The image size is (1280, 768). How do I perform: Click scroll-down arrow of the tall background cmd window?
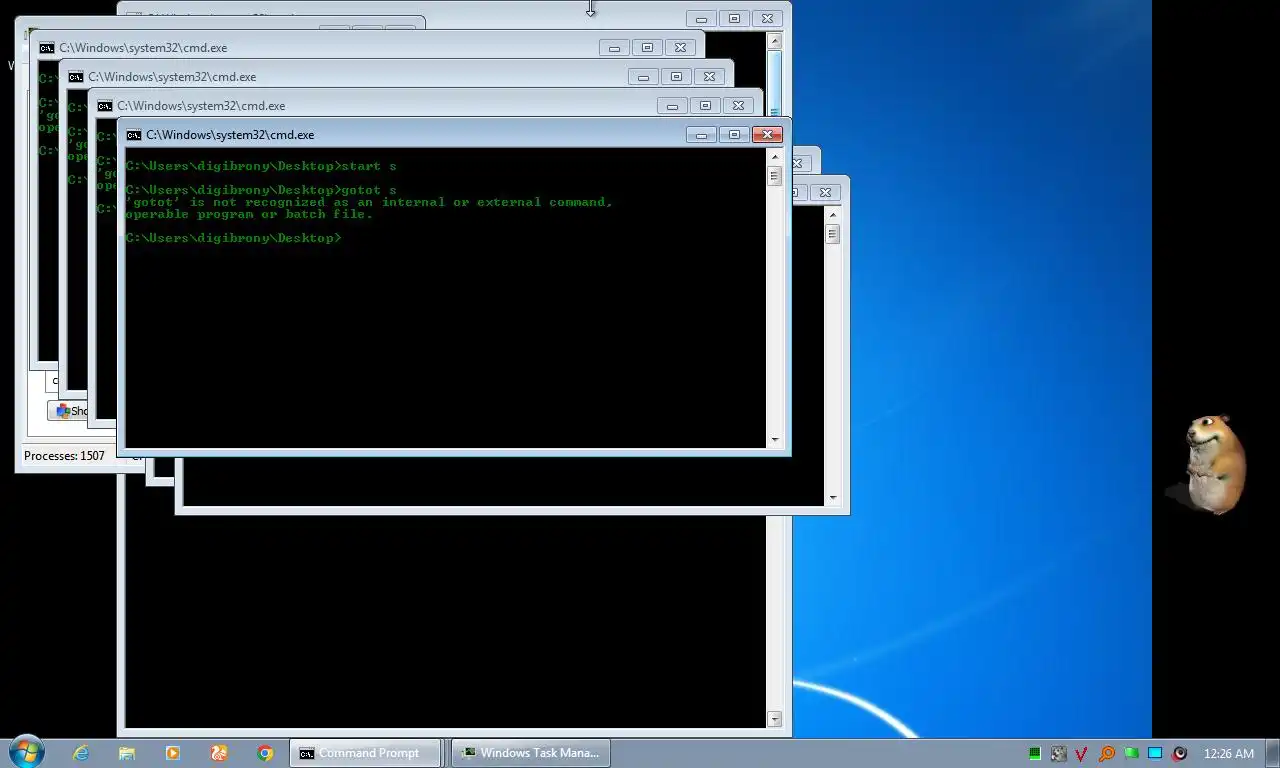774,719
